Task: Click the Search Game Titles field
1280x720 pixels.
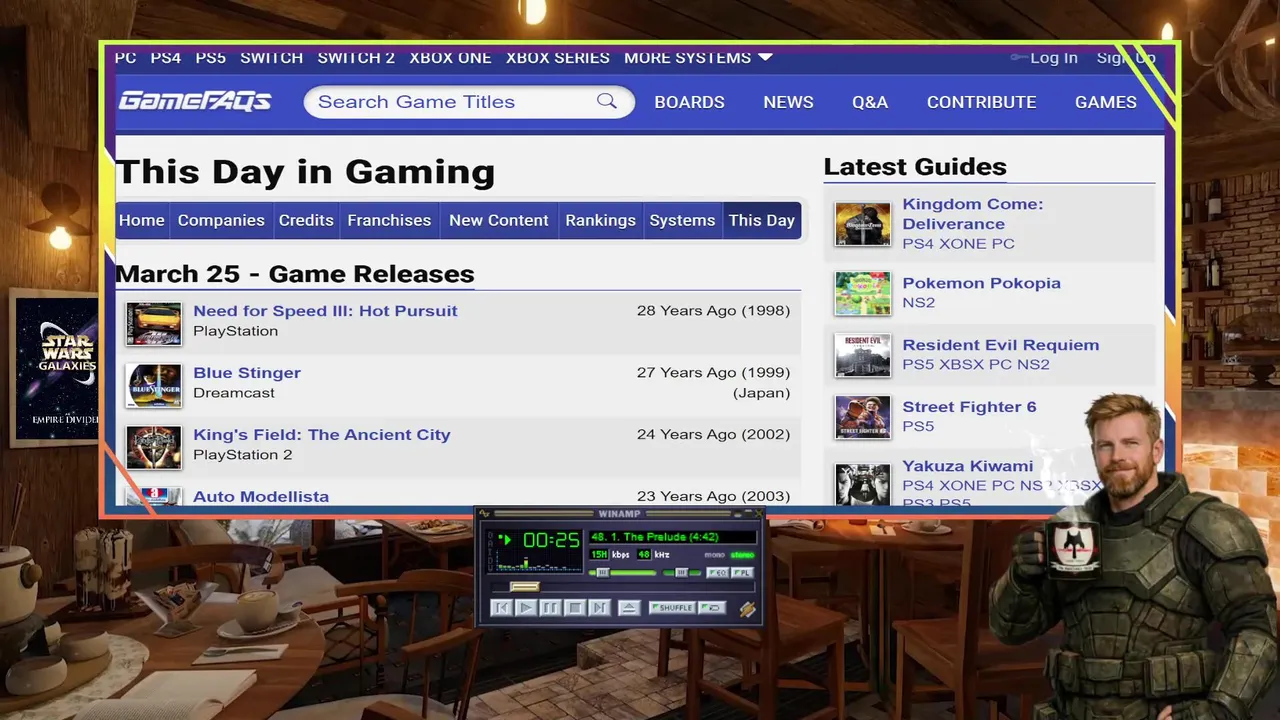Action: click(x=469, y=101)
